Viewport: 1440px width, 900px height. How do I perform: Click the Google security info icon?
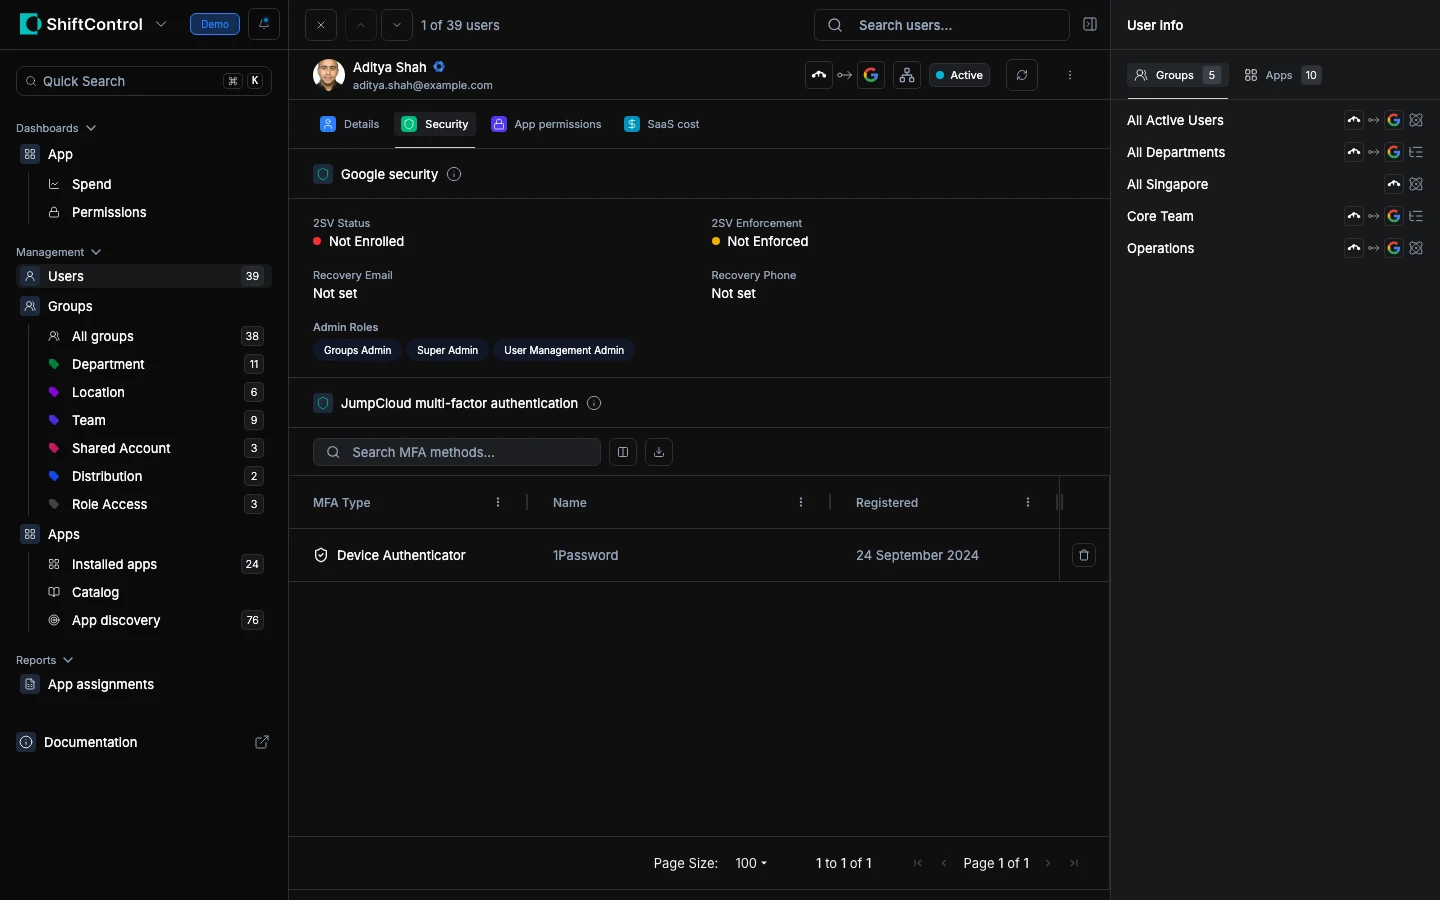pyautogui.click(x=454, y=174)
